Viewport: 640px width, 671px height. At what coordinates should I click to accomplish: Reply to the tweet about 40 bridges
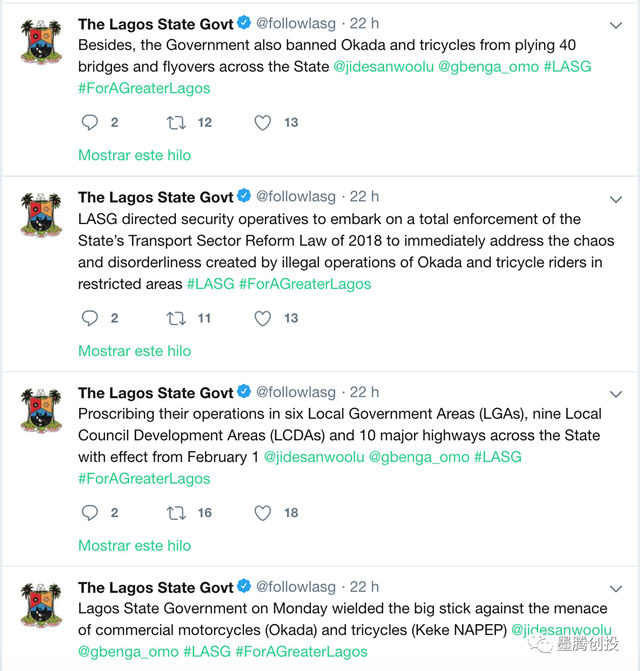pyautogui.click(x=89, y=122)
